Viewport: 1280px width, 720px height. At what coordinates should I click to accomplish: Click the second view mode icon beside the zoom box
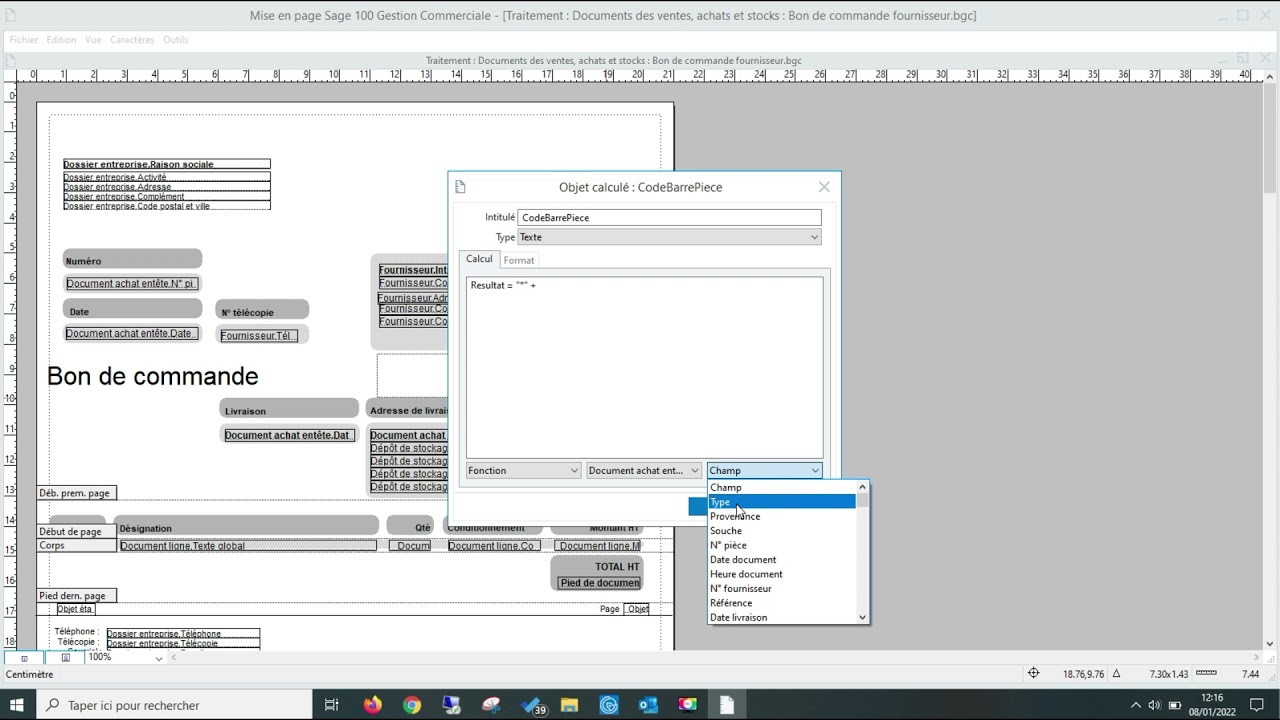tap(66, 658)
